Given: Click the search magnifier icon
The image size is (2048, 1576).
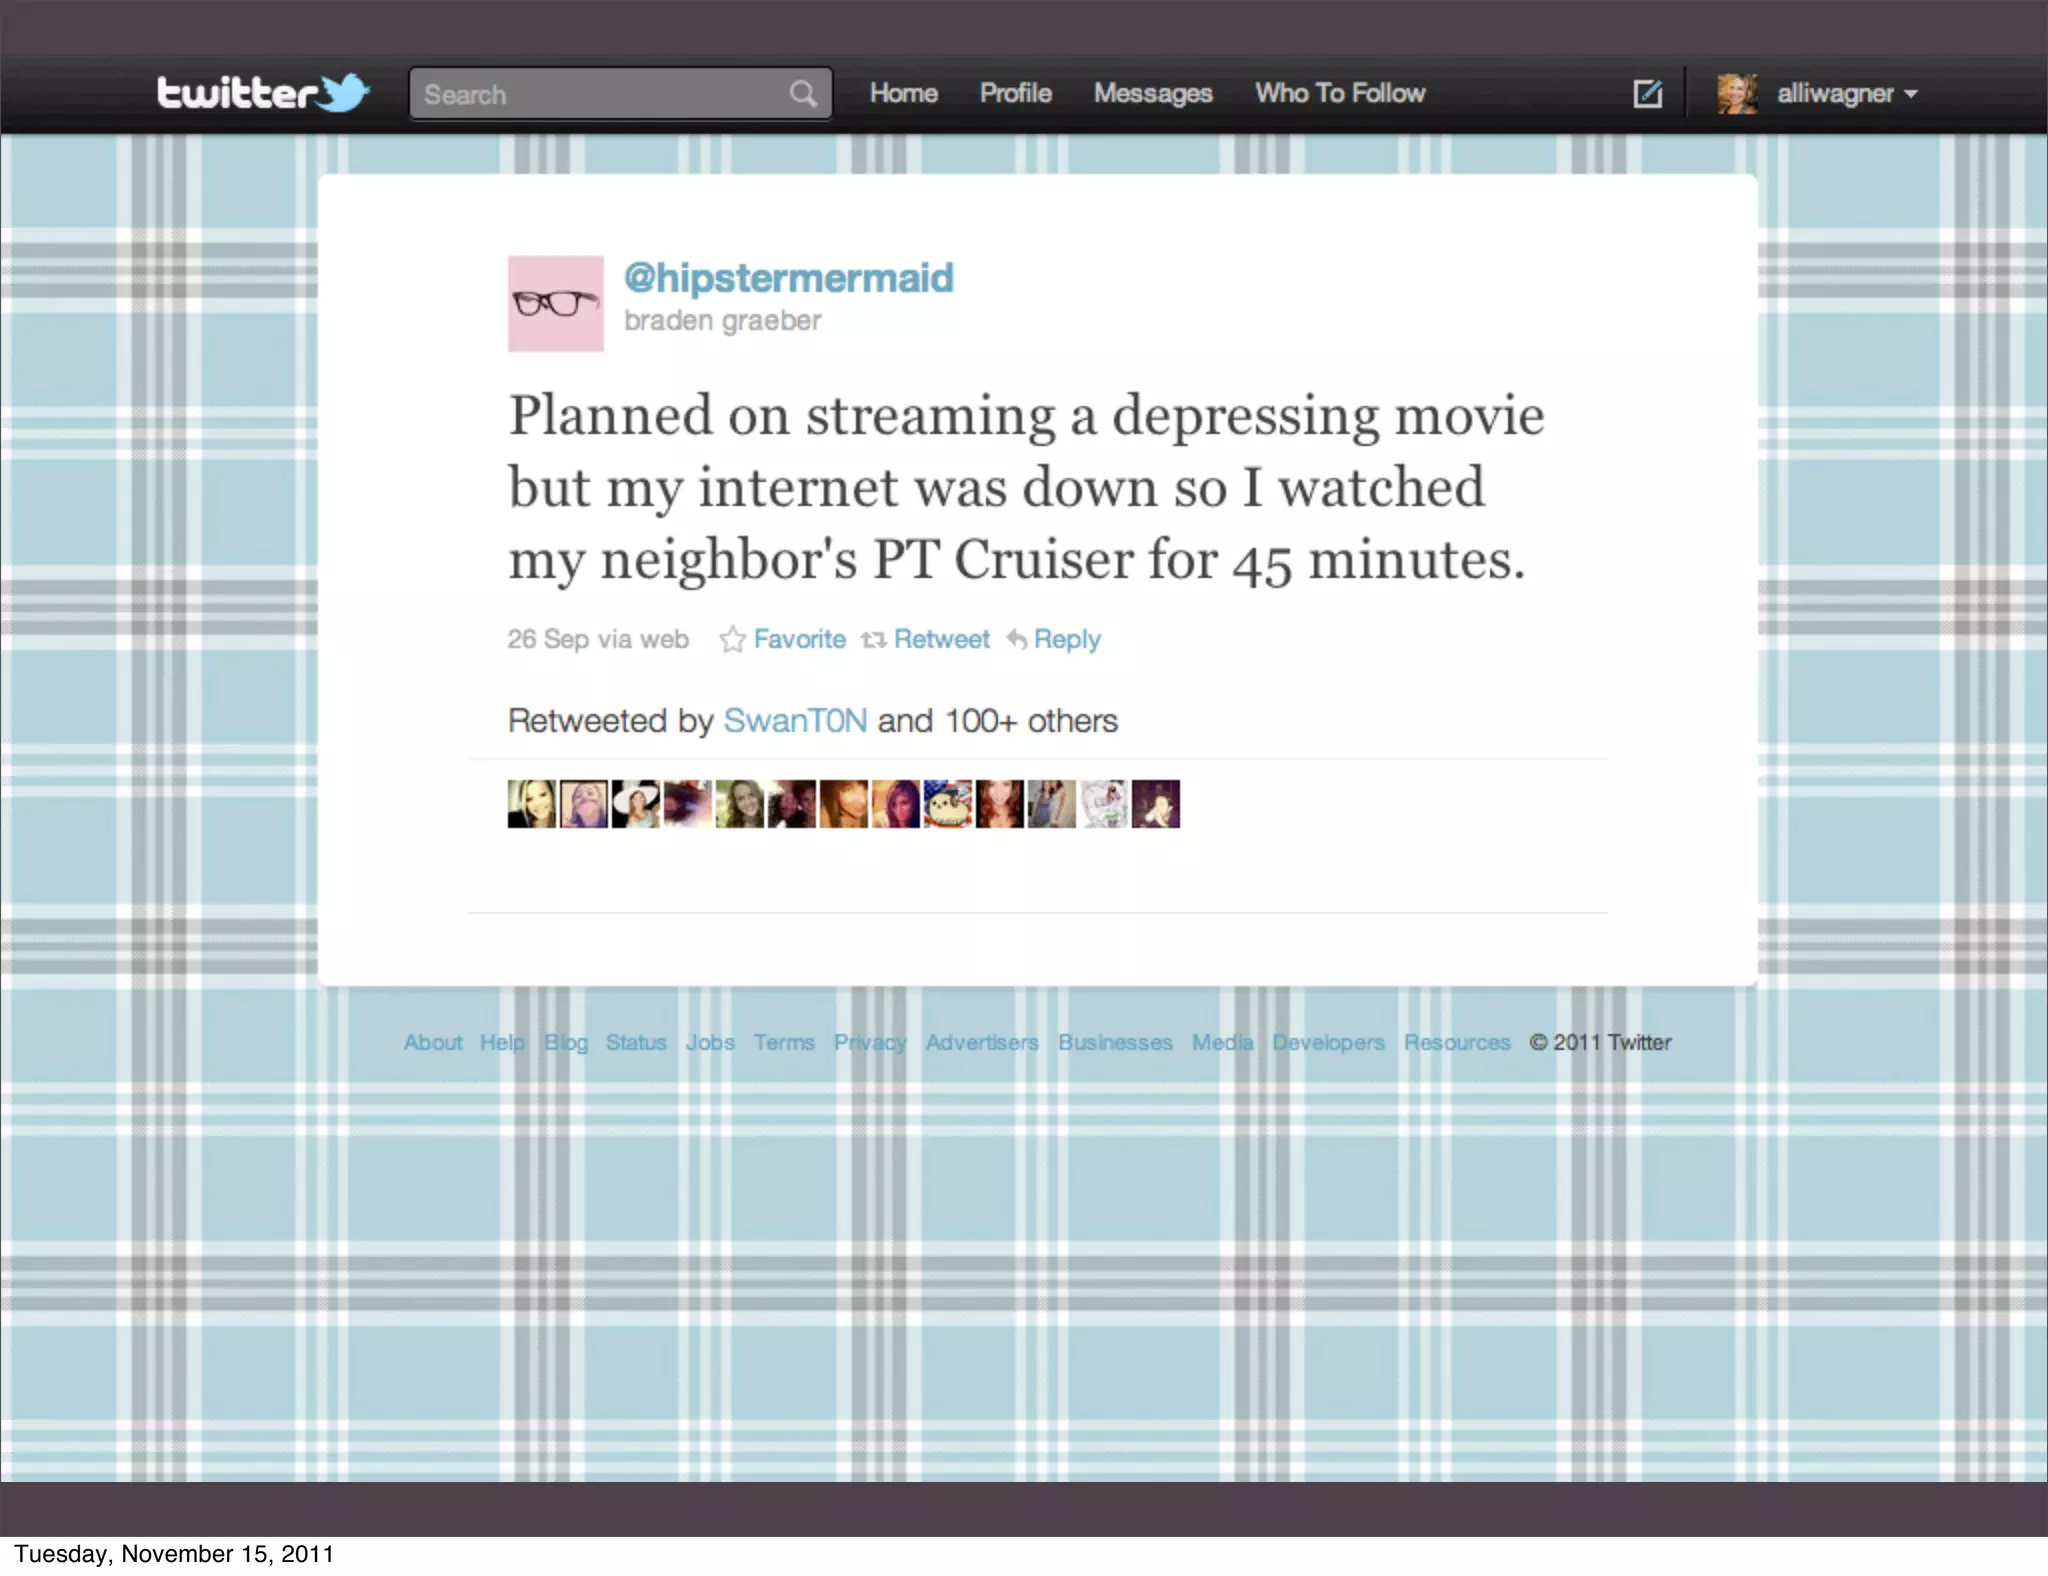Looking at the screenshot, I should (802, 94).
